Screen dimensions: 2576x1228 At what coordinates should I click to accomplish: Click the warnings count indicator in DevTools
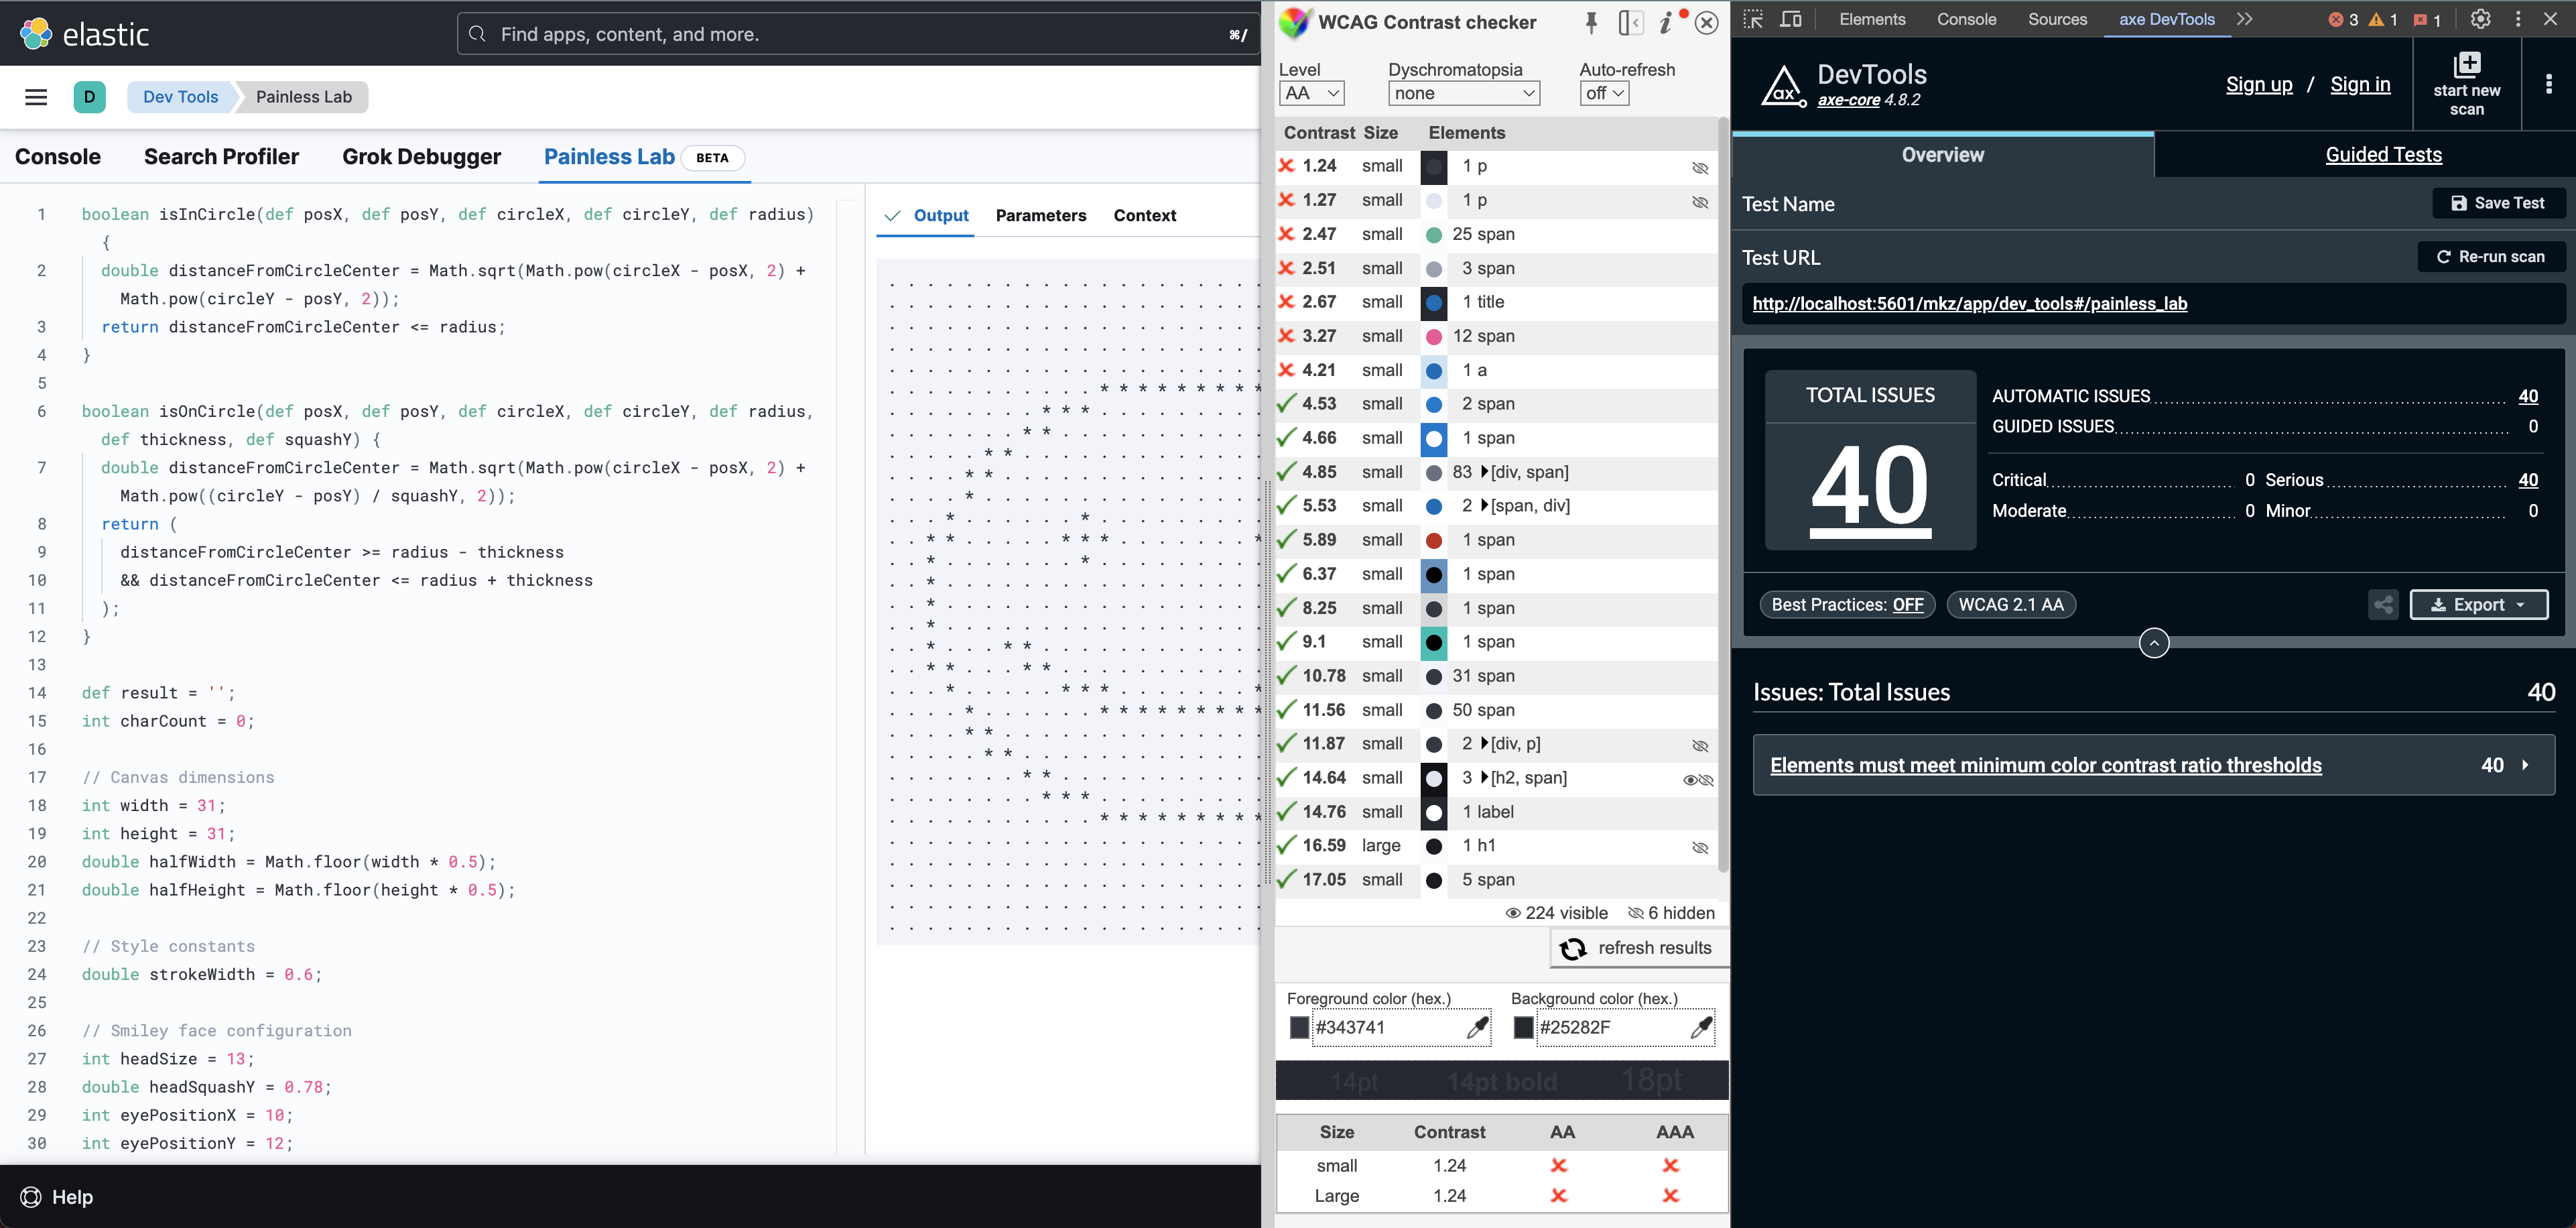[2382, 20]
